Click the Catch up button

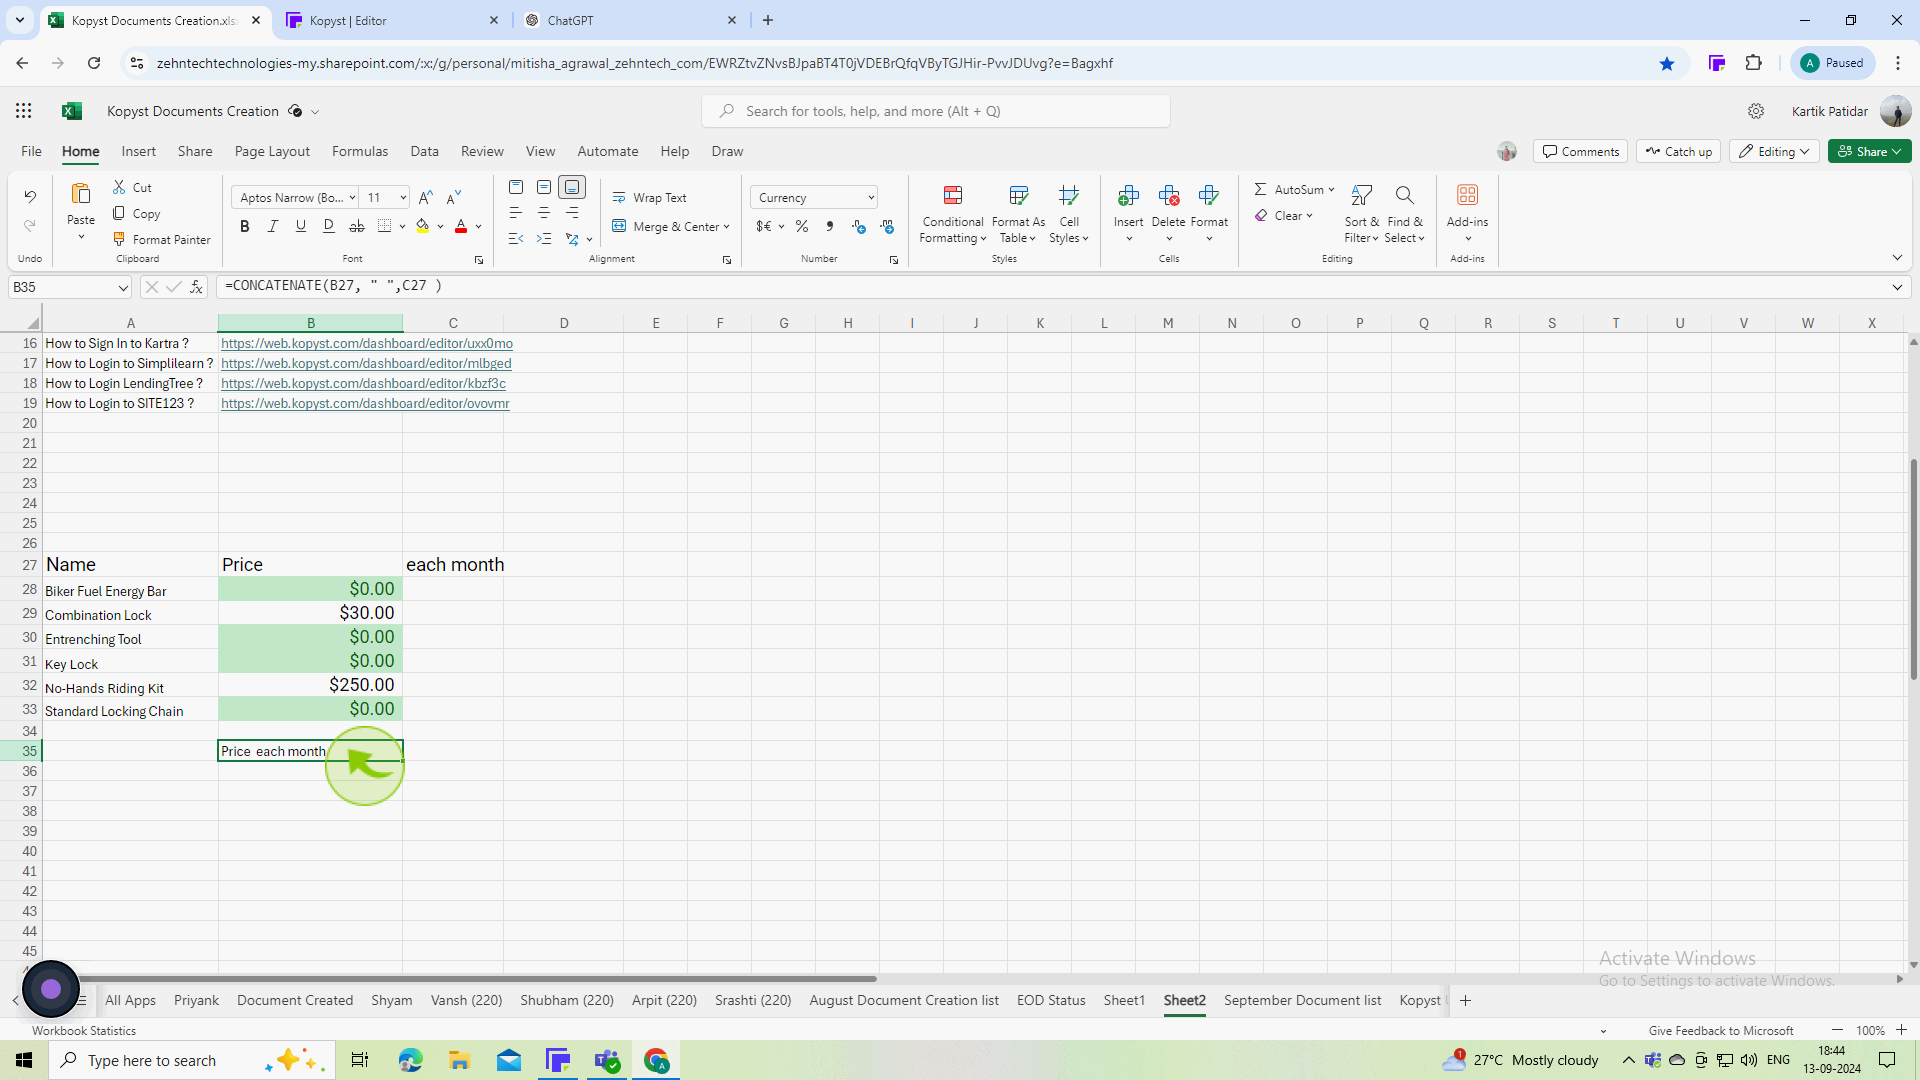pyautogui.click(x=1678, y=152)
